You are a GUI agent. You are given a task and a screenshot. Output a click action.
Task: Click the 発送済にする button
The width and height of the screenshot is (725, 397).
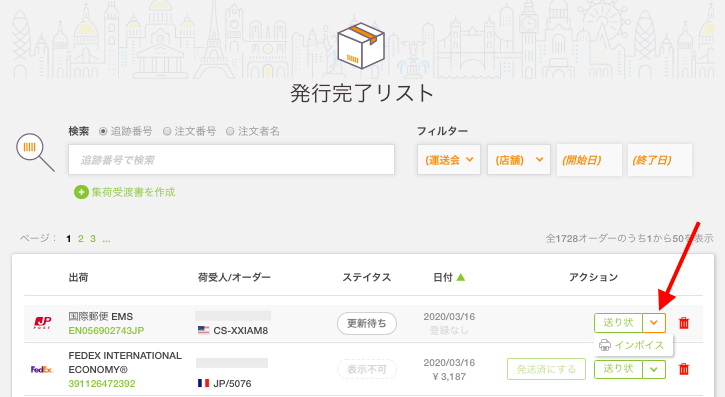pyautogui.click(x=546, y=369)
